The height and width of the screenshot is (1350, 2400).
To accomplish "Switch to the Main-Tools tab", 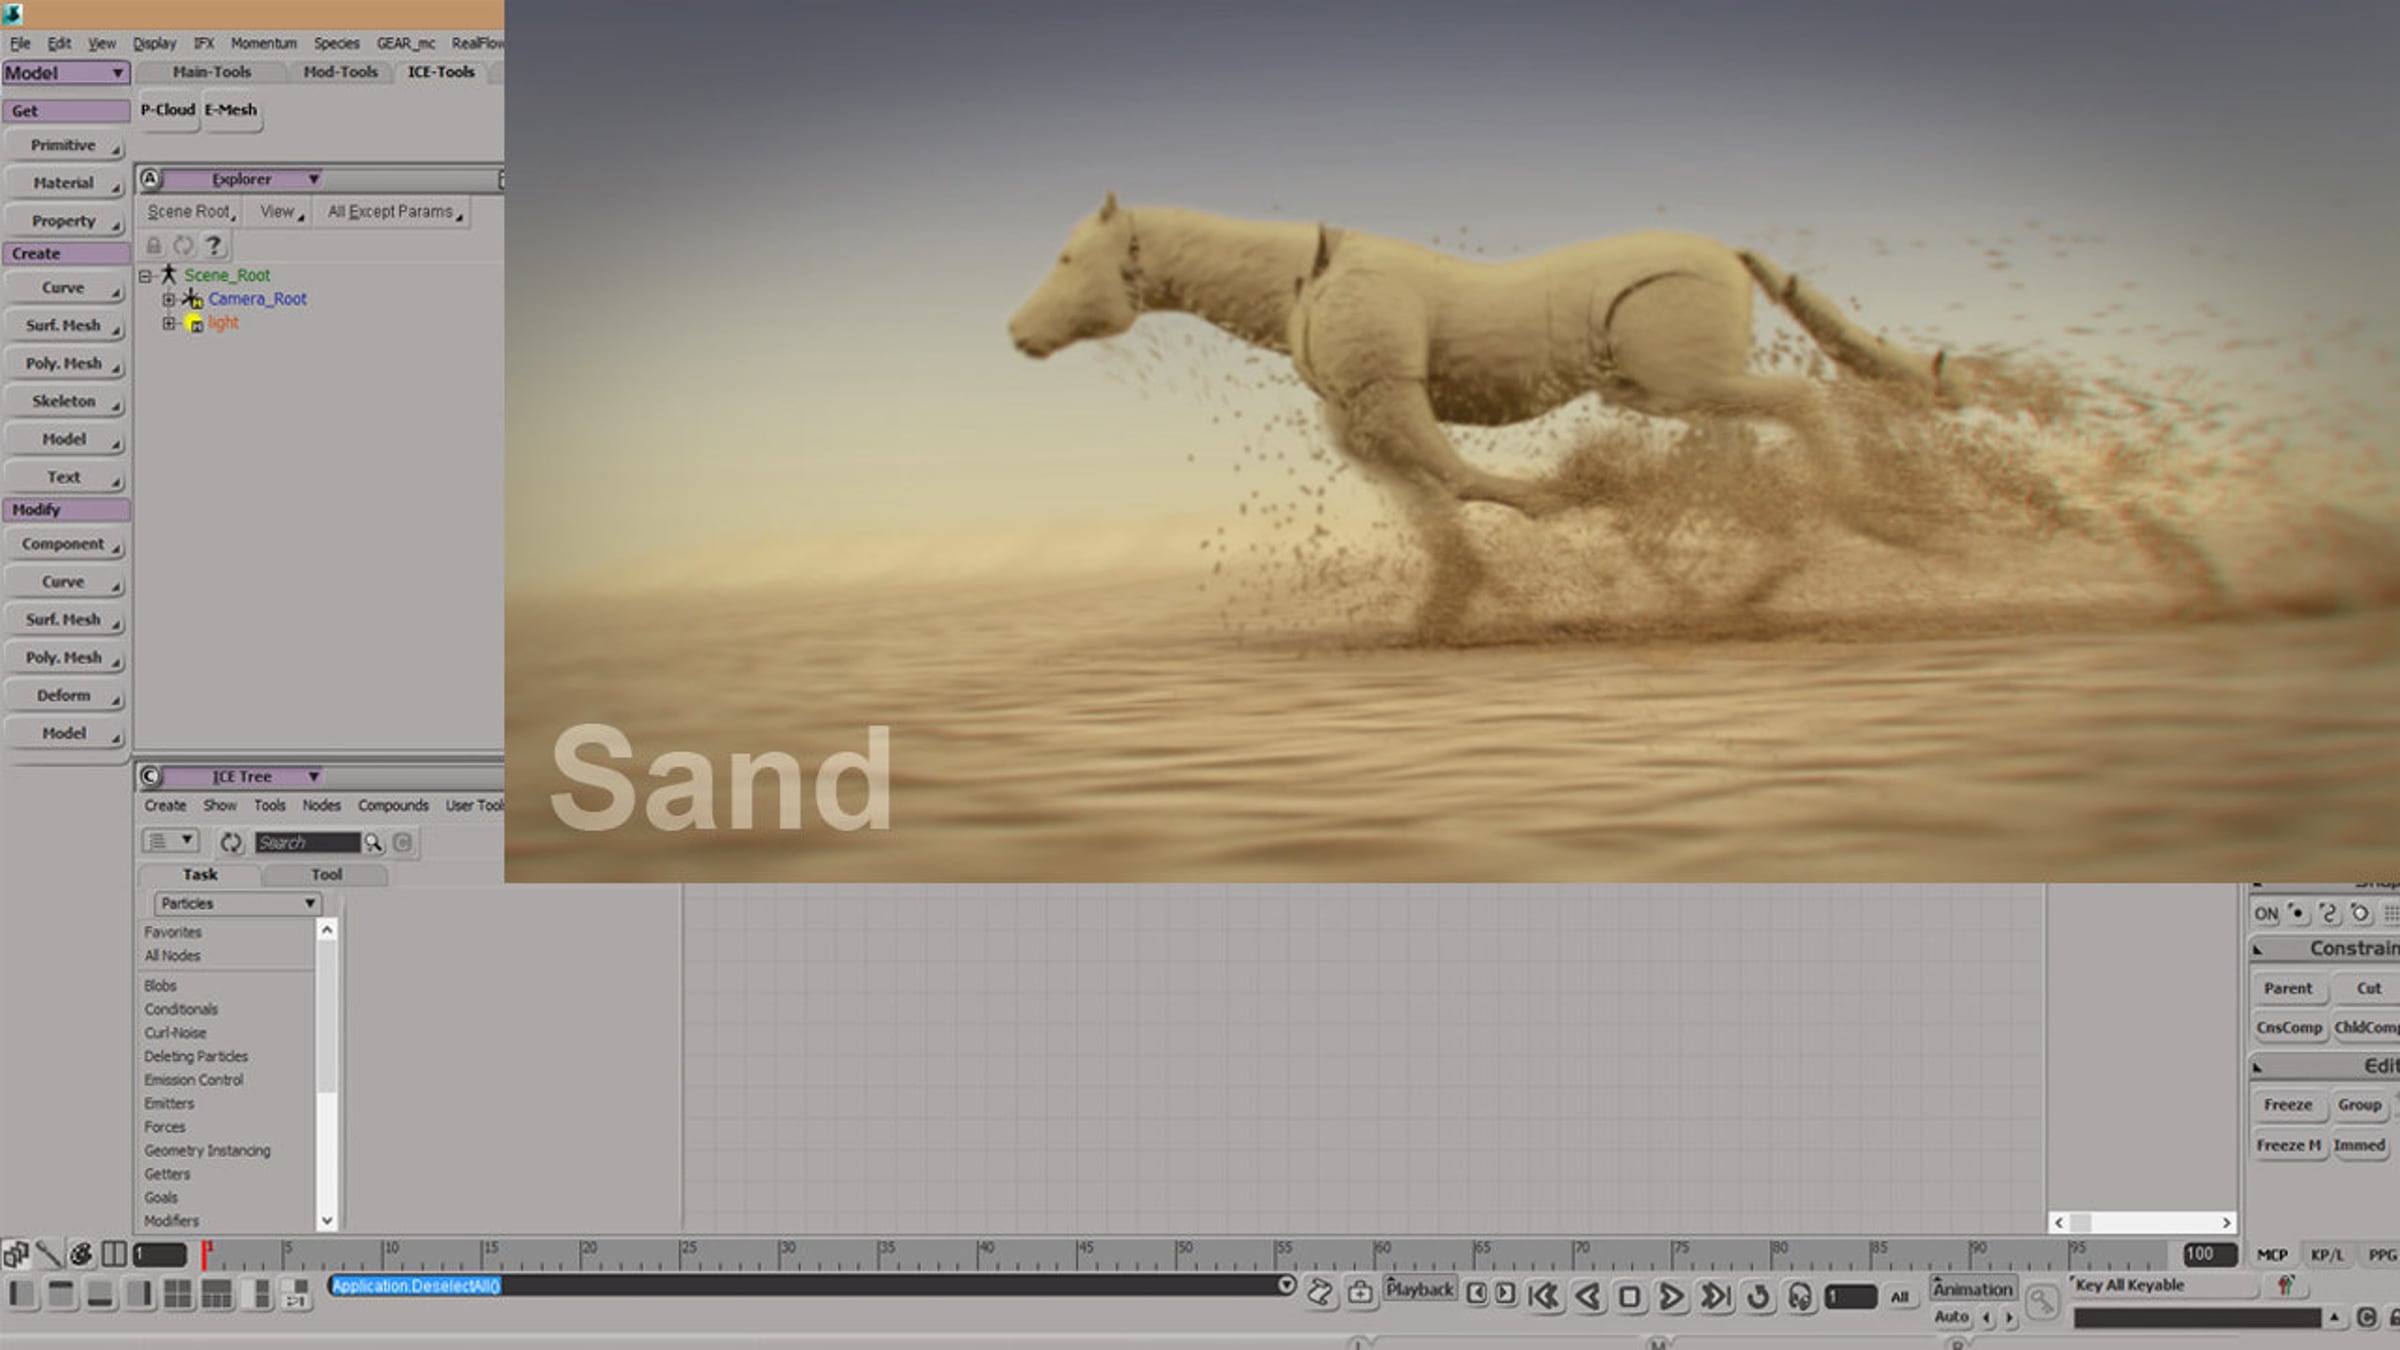I will click(212, 72).
